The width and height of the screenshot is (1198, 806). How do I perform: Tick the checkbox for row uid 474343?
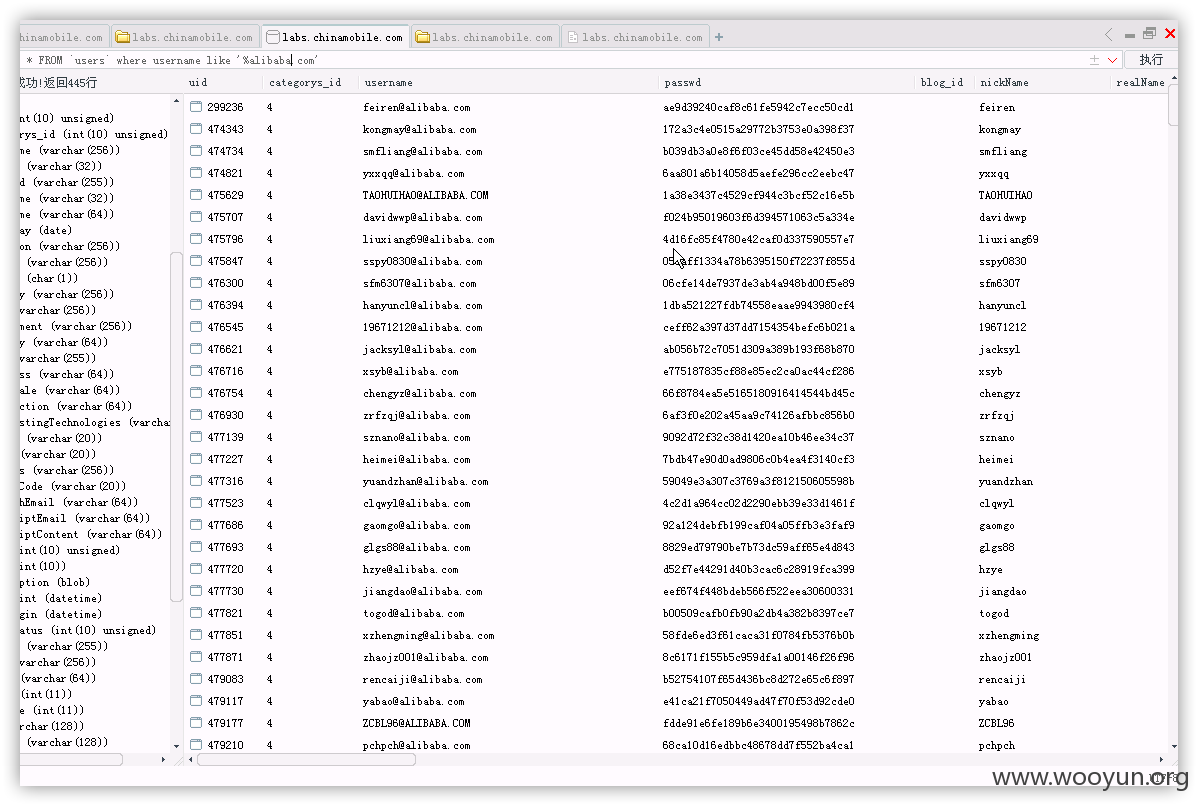point(196,129)
